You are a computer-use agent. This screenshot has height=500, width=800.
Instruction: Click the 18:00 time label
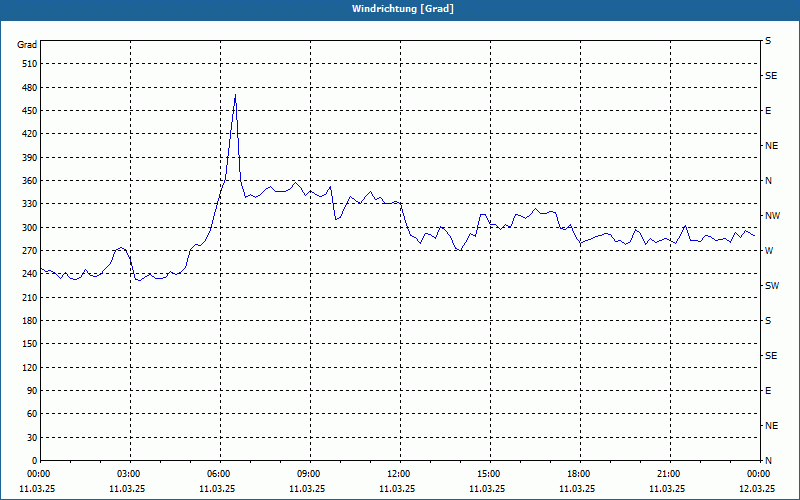(581, 474)
